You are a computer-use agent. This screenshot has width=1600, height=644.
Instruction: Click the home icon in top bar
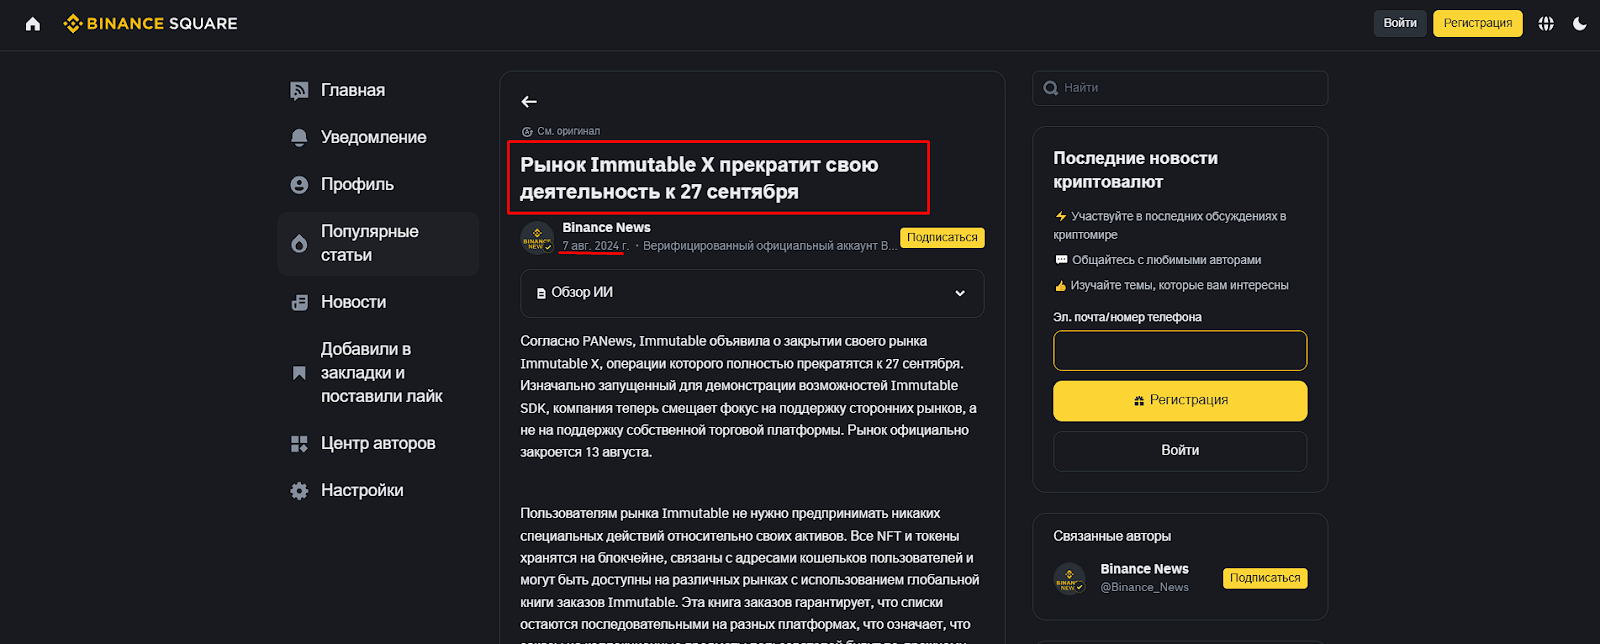pos(33,23)
